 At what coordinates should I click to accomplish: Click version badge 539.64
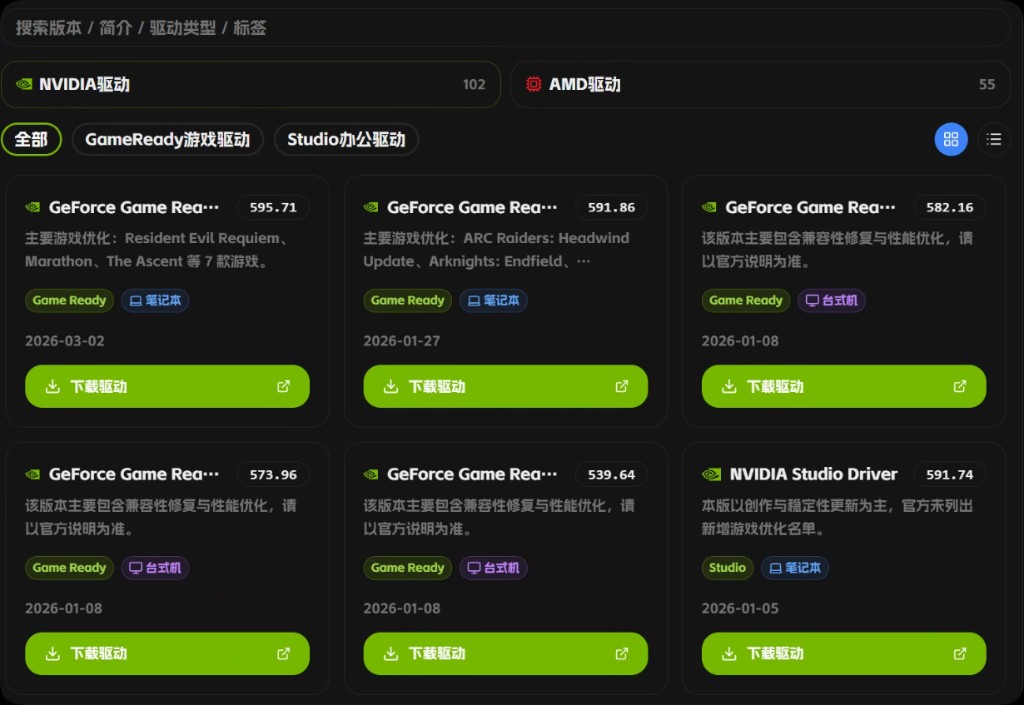click(x=611, y=475)
